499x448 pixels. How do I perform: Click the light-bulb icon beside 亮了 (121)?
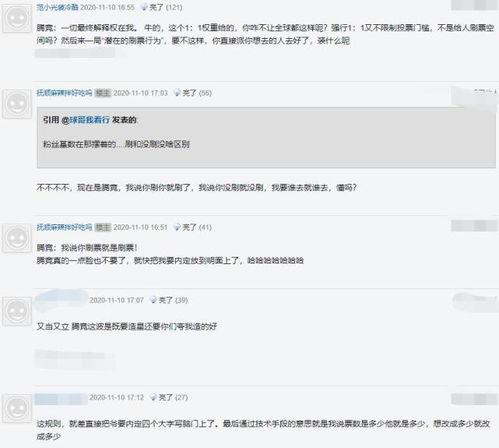(x=144, y=7)
